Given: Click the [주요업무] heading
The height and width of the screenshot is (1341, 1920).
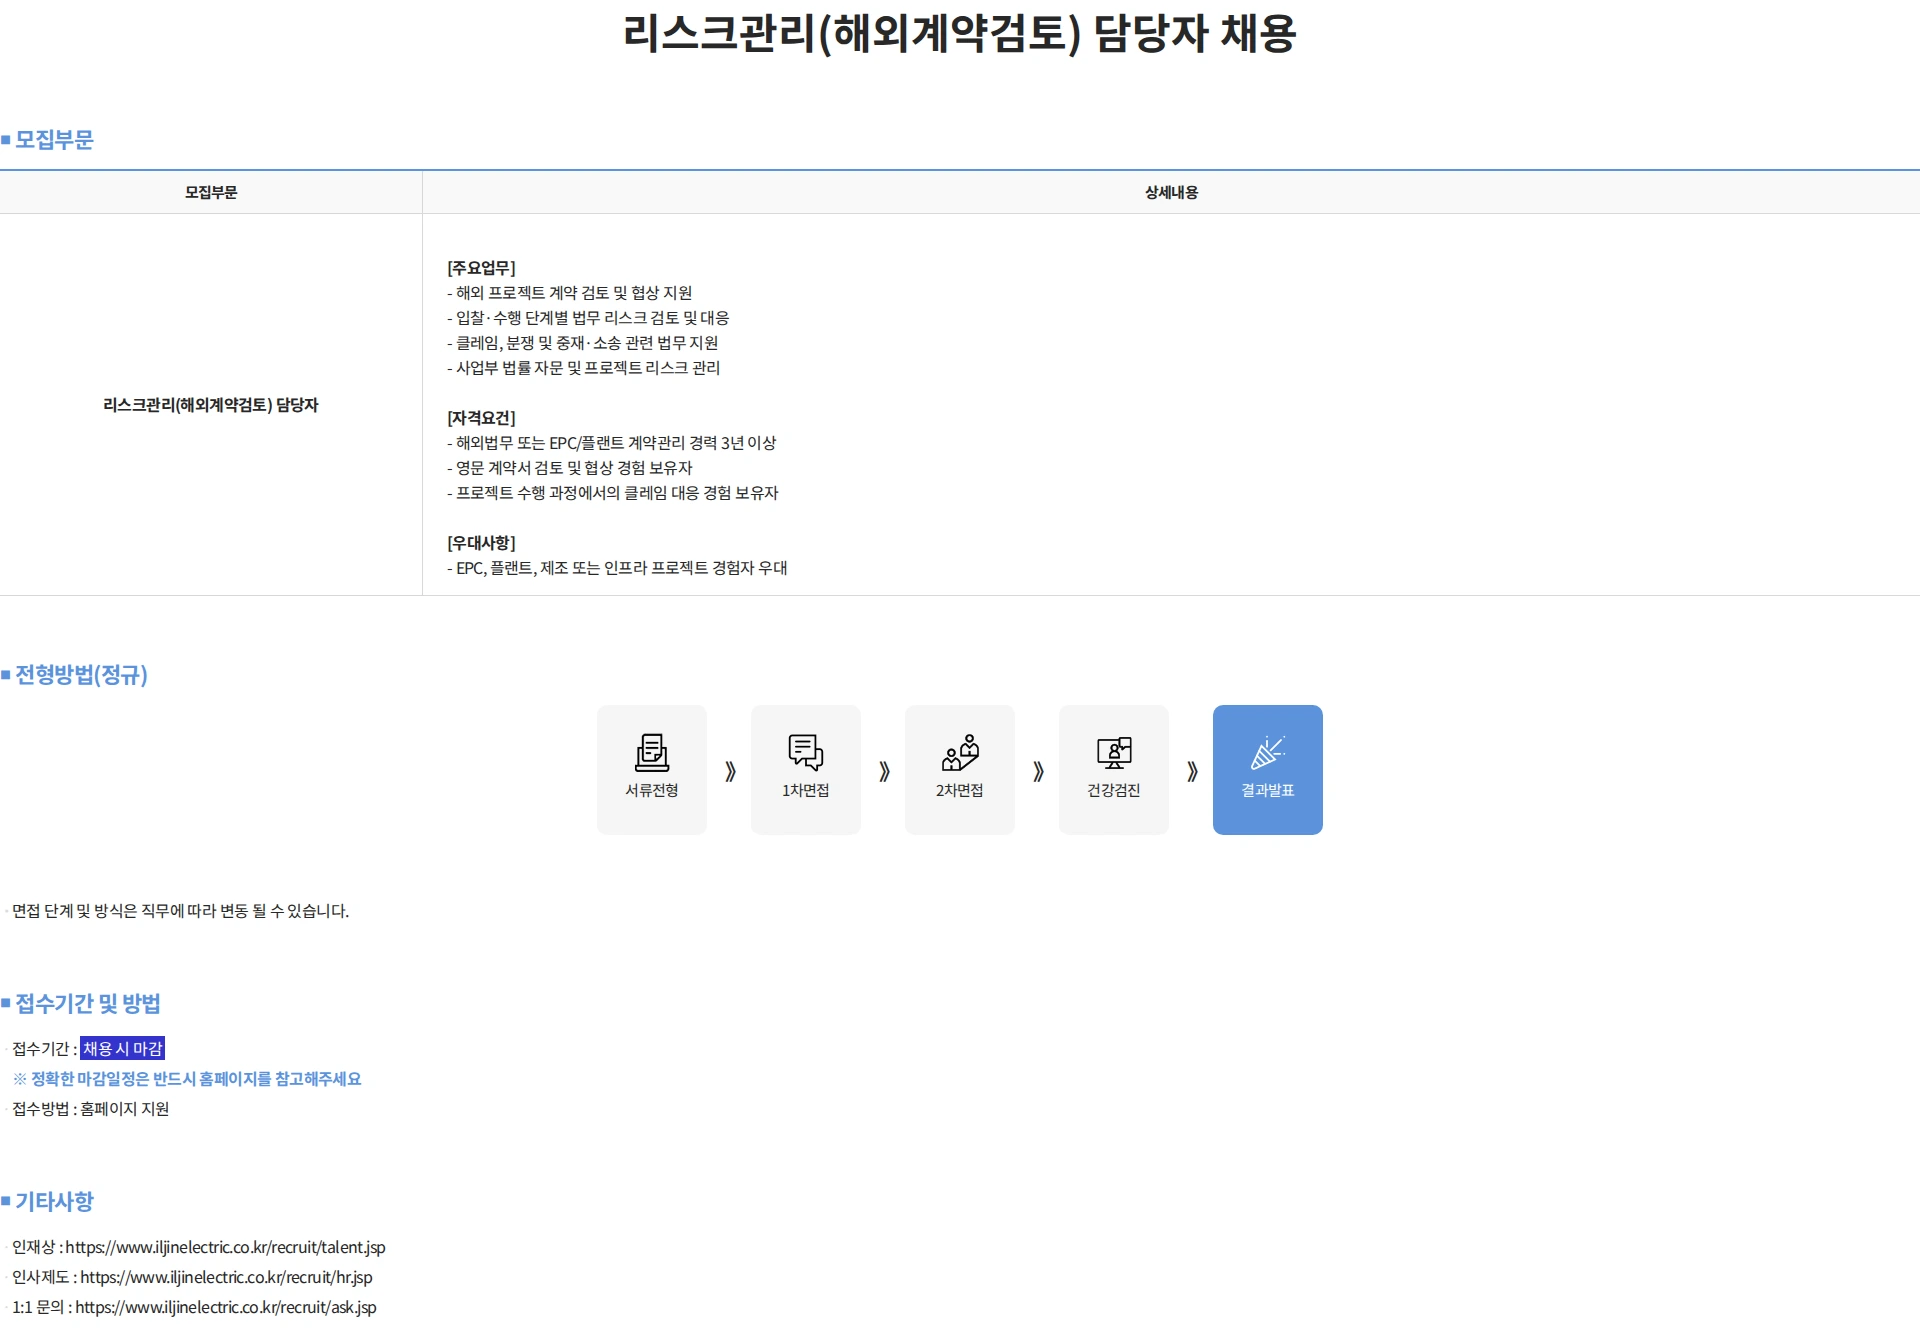Looking at the screenshot, I should (x=481, y=268).
